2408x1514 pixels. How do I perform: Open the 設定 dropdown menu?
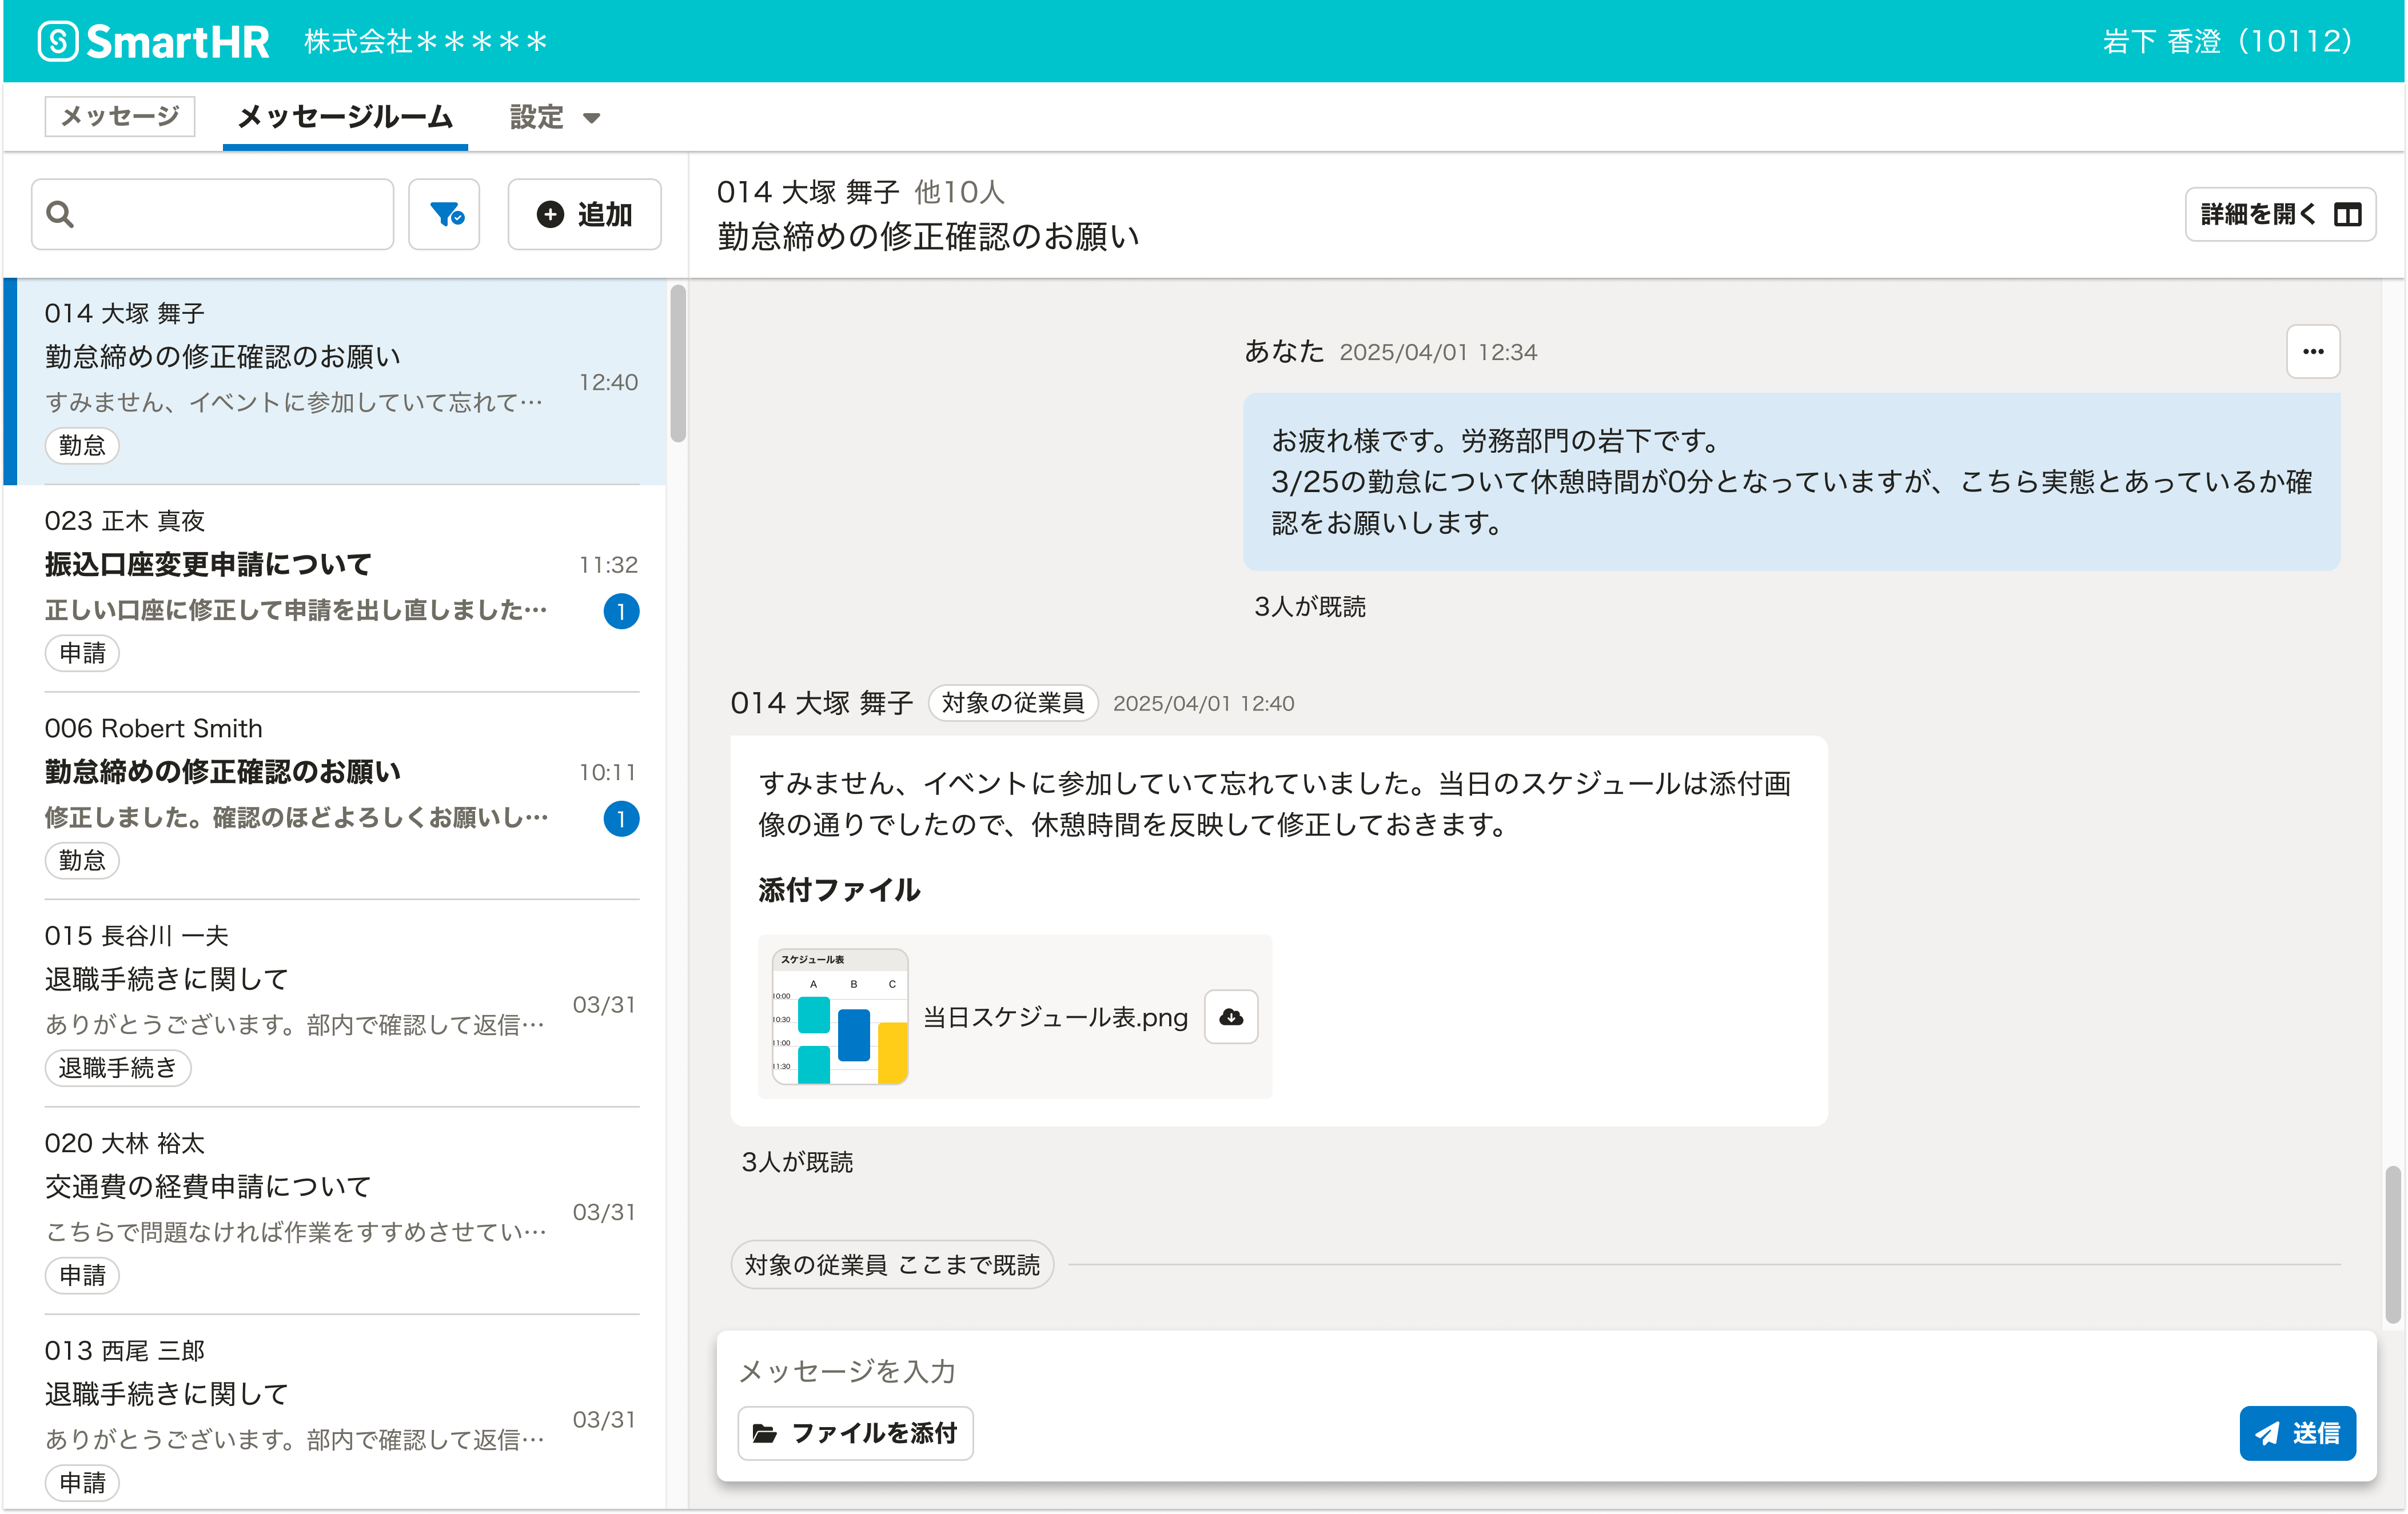[554, 117]
